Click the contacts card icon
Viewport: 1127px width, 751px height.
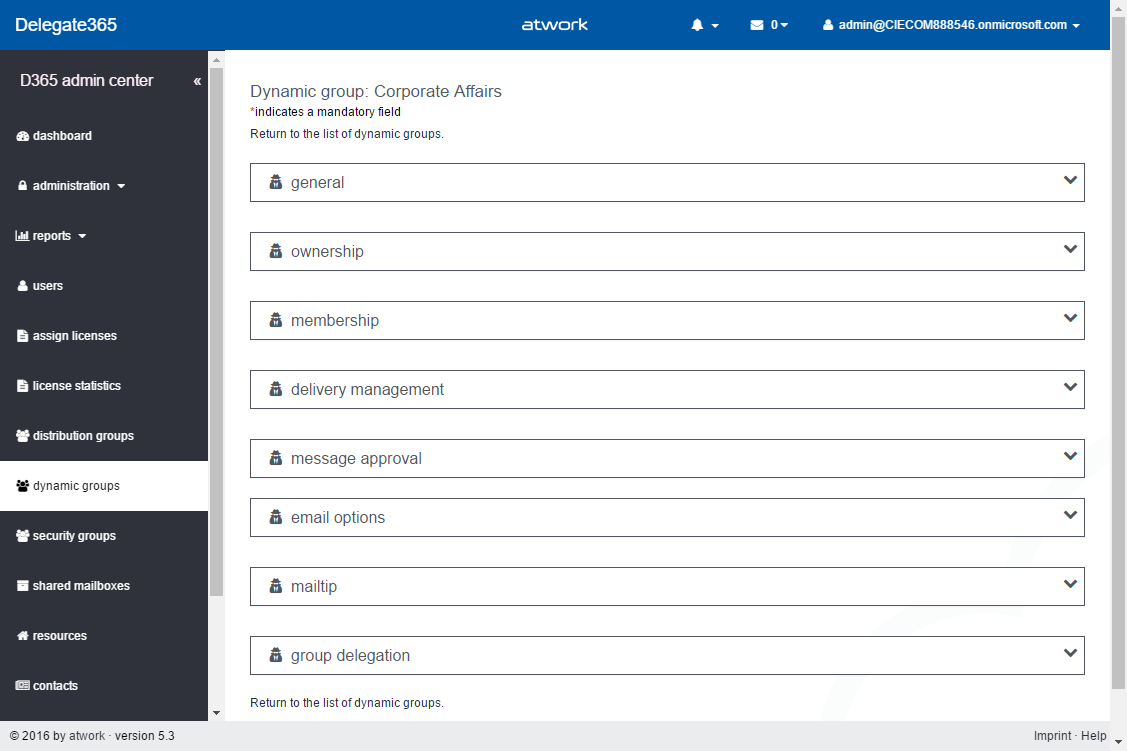pyautogui.click(x=22, y=686)
